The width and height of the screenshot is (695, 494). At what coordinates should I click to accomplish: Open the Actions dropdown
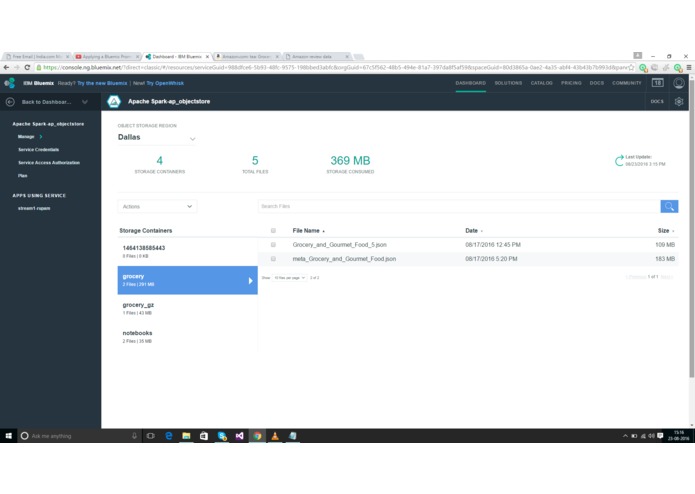(157, 206)
